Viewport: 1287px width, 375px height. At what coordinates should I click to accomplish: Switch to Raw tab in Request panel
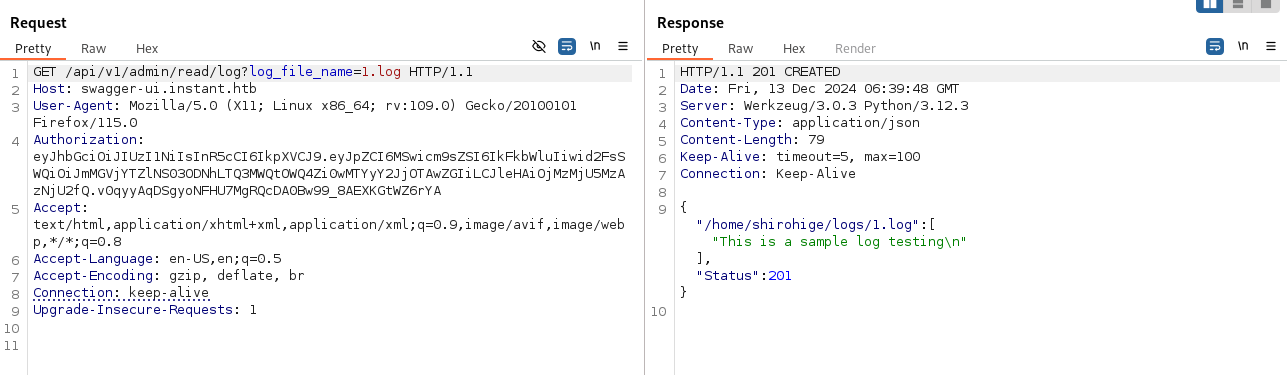click(x=93, y=48)
